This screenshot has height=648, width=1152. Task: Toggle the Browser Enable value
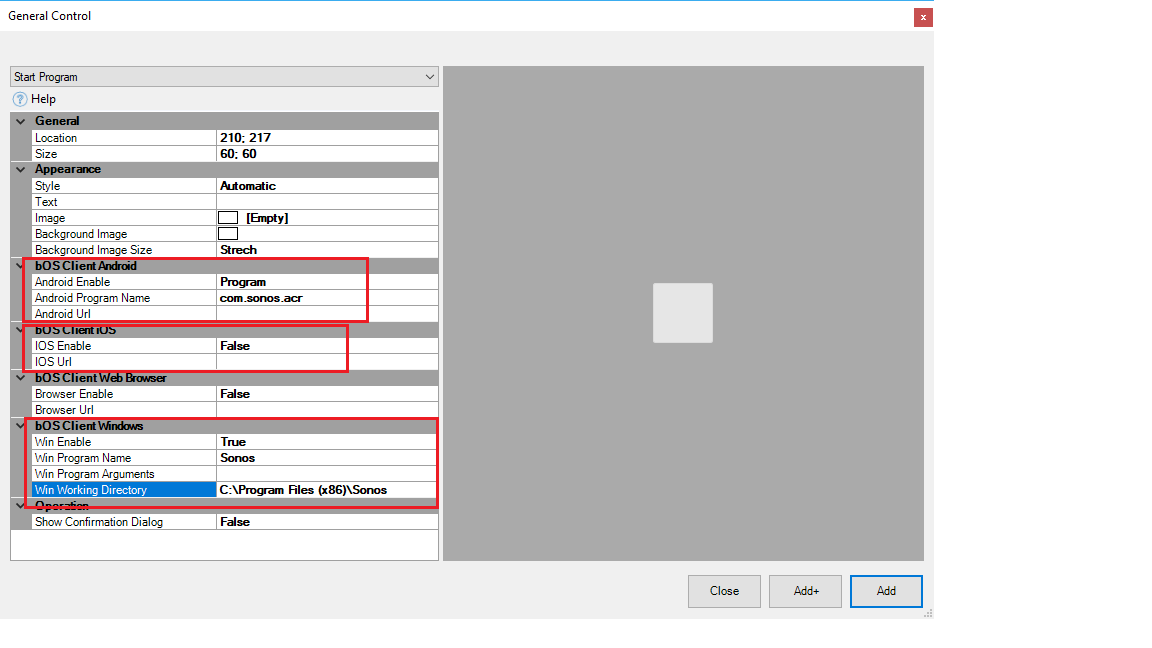pos(326,394)
